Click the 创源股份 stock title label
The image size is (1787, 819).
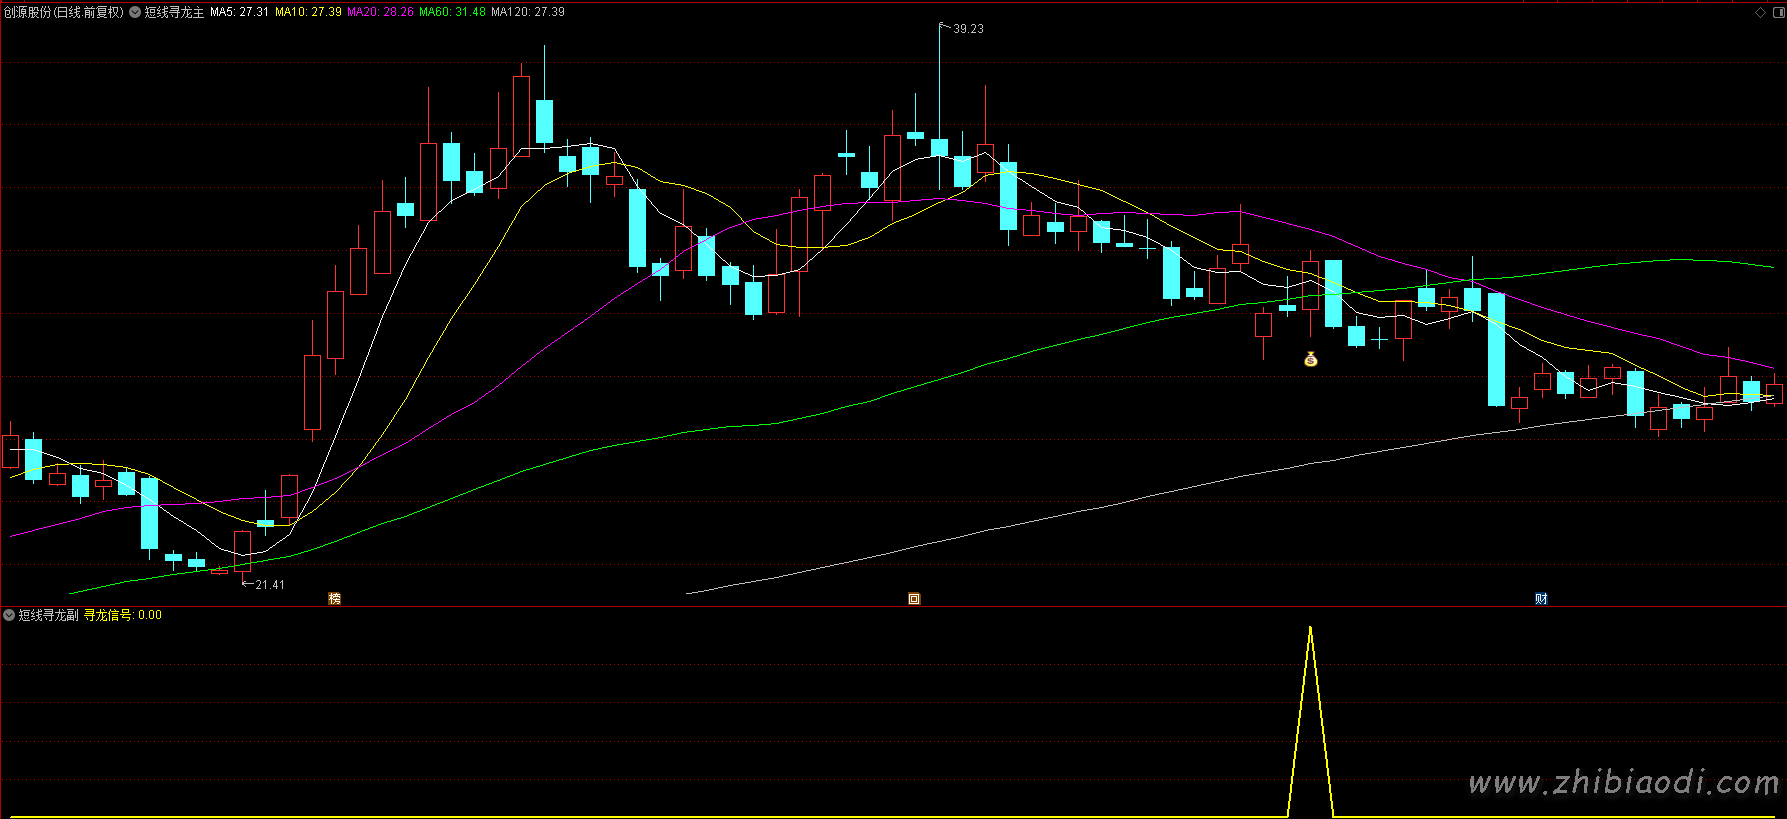pyautogui.click(x=63, y=12)
